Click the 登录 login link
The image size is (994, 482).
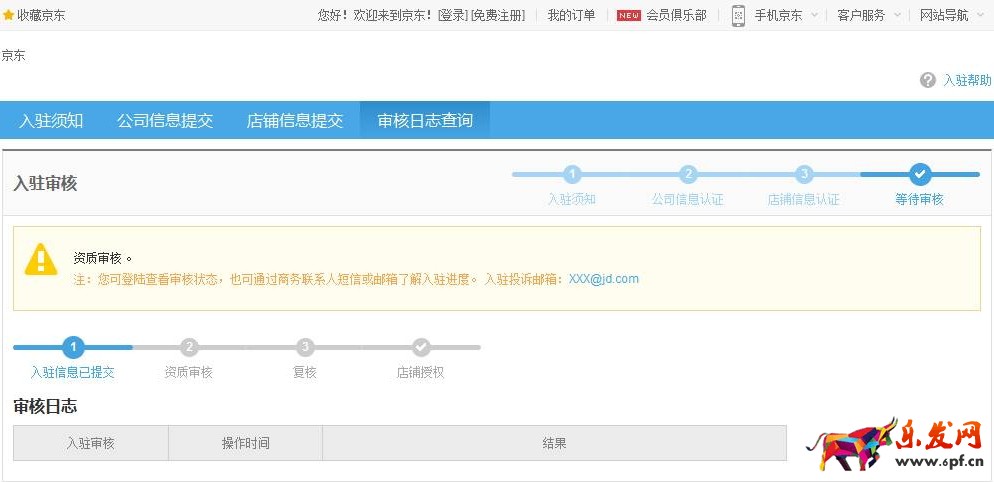453,15
